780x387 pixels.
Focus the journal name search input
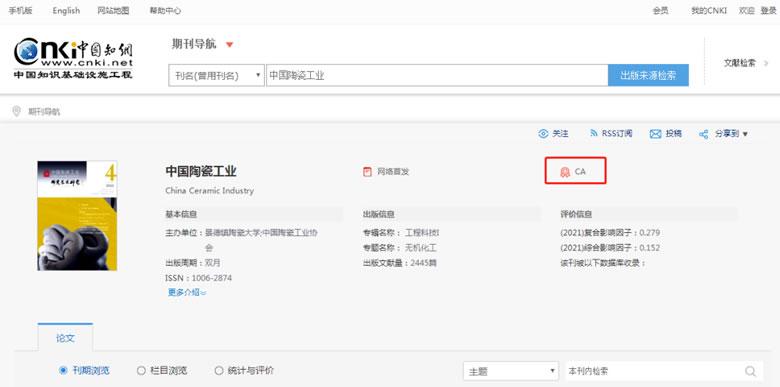click(x=437, y=76)
